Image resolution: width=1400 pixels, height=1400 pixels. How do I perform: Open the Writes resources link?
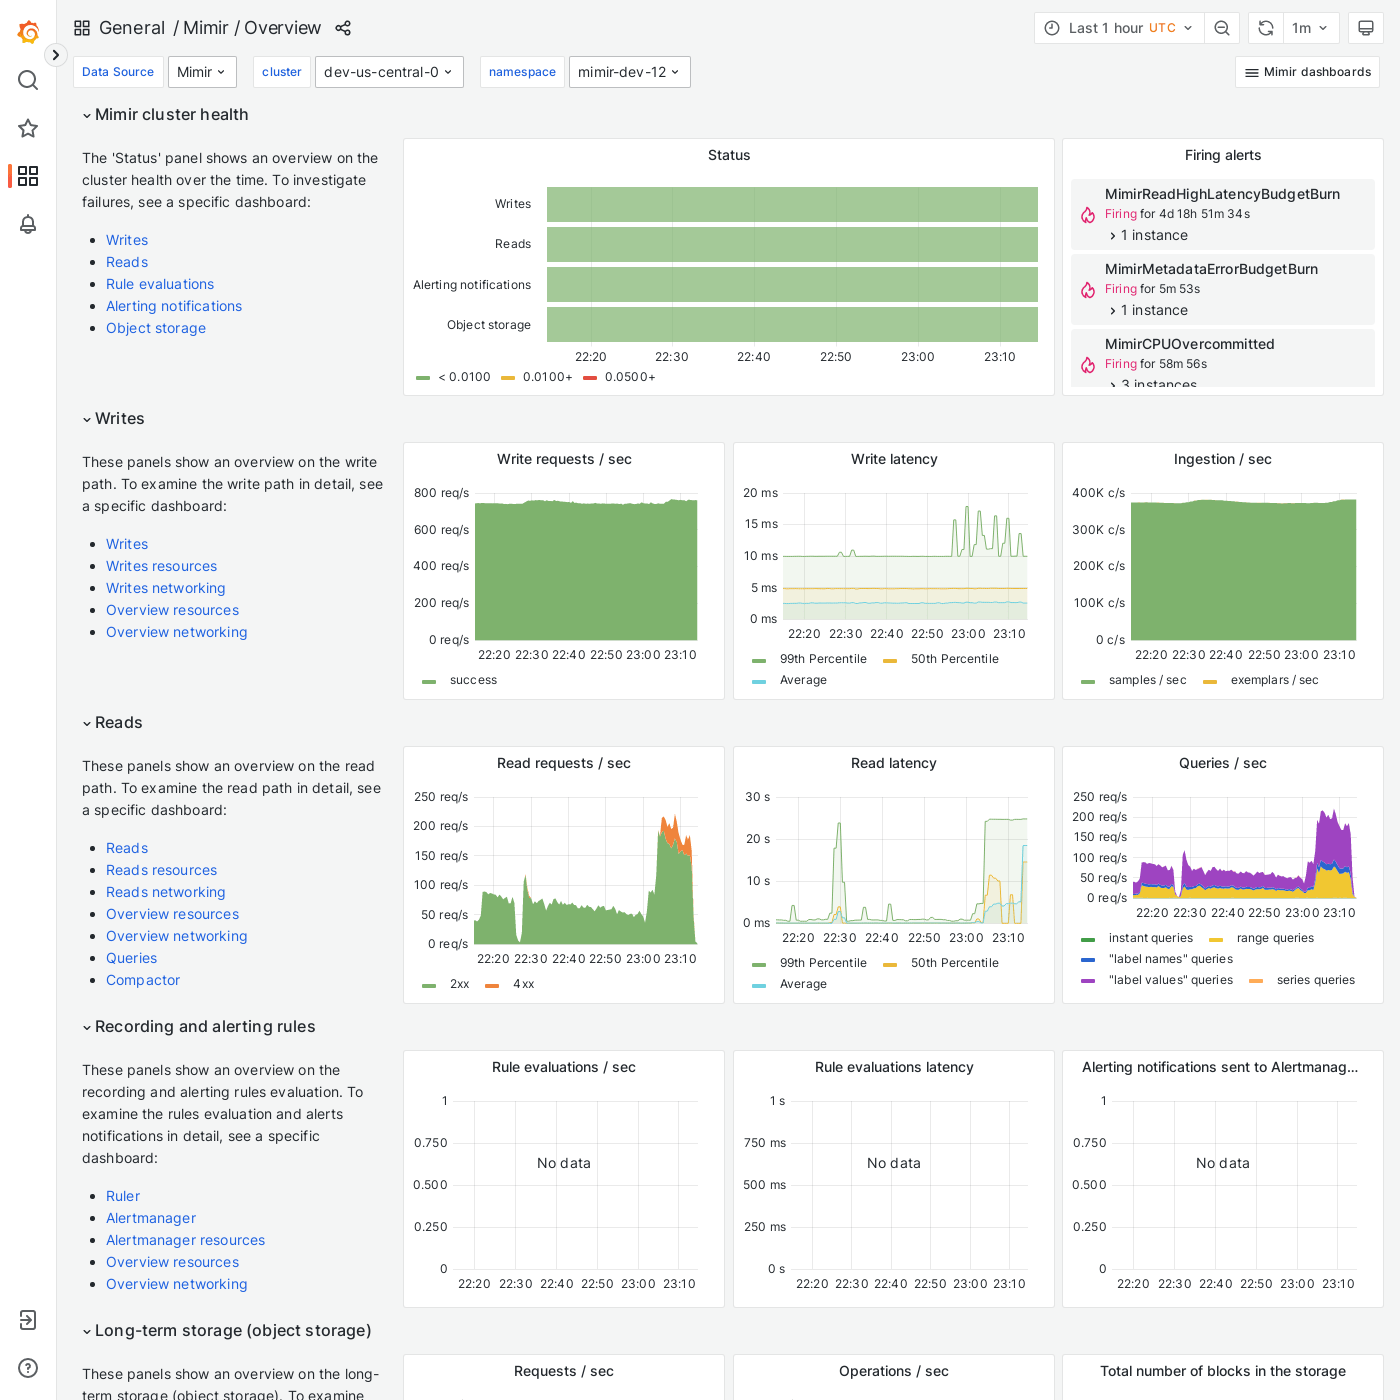(161, 566)
